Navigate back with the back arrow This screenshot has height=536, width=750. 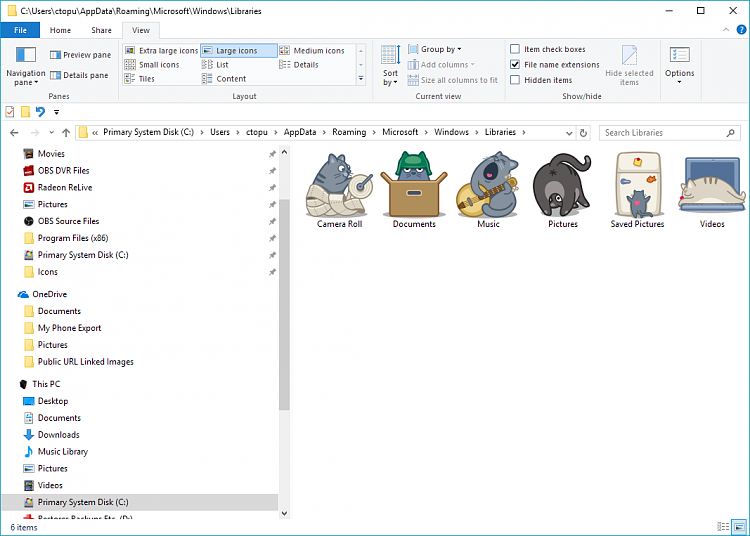coord(14,133)
